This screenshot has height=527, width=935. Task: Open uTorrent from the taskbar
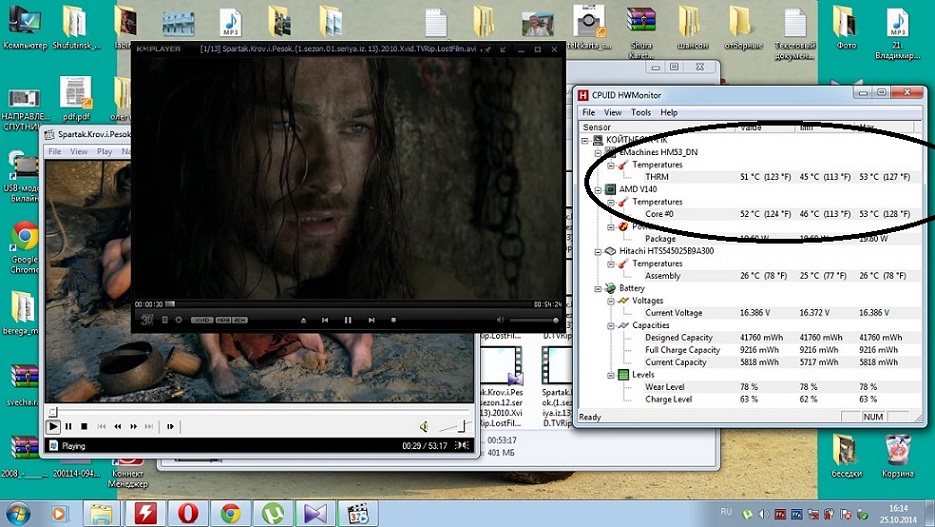273,513
